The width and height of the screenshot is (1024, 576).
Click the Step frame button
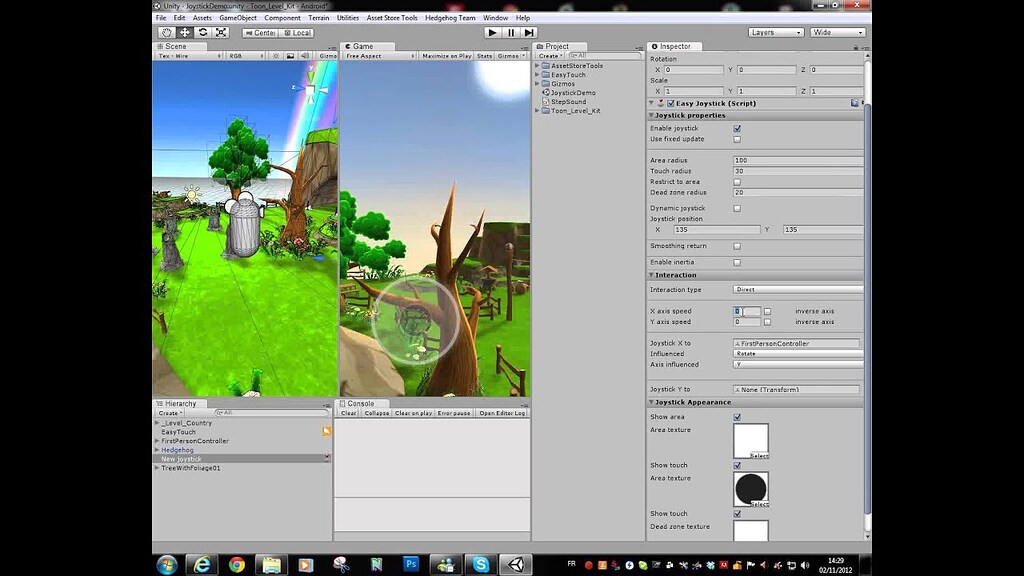531,32
